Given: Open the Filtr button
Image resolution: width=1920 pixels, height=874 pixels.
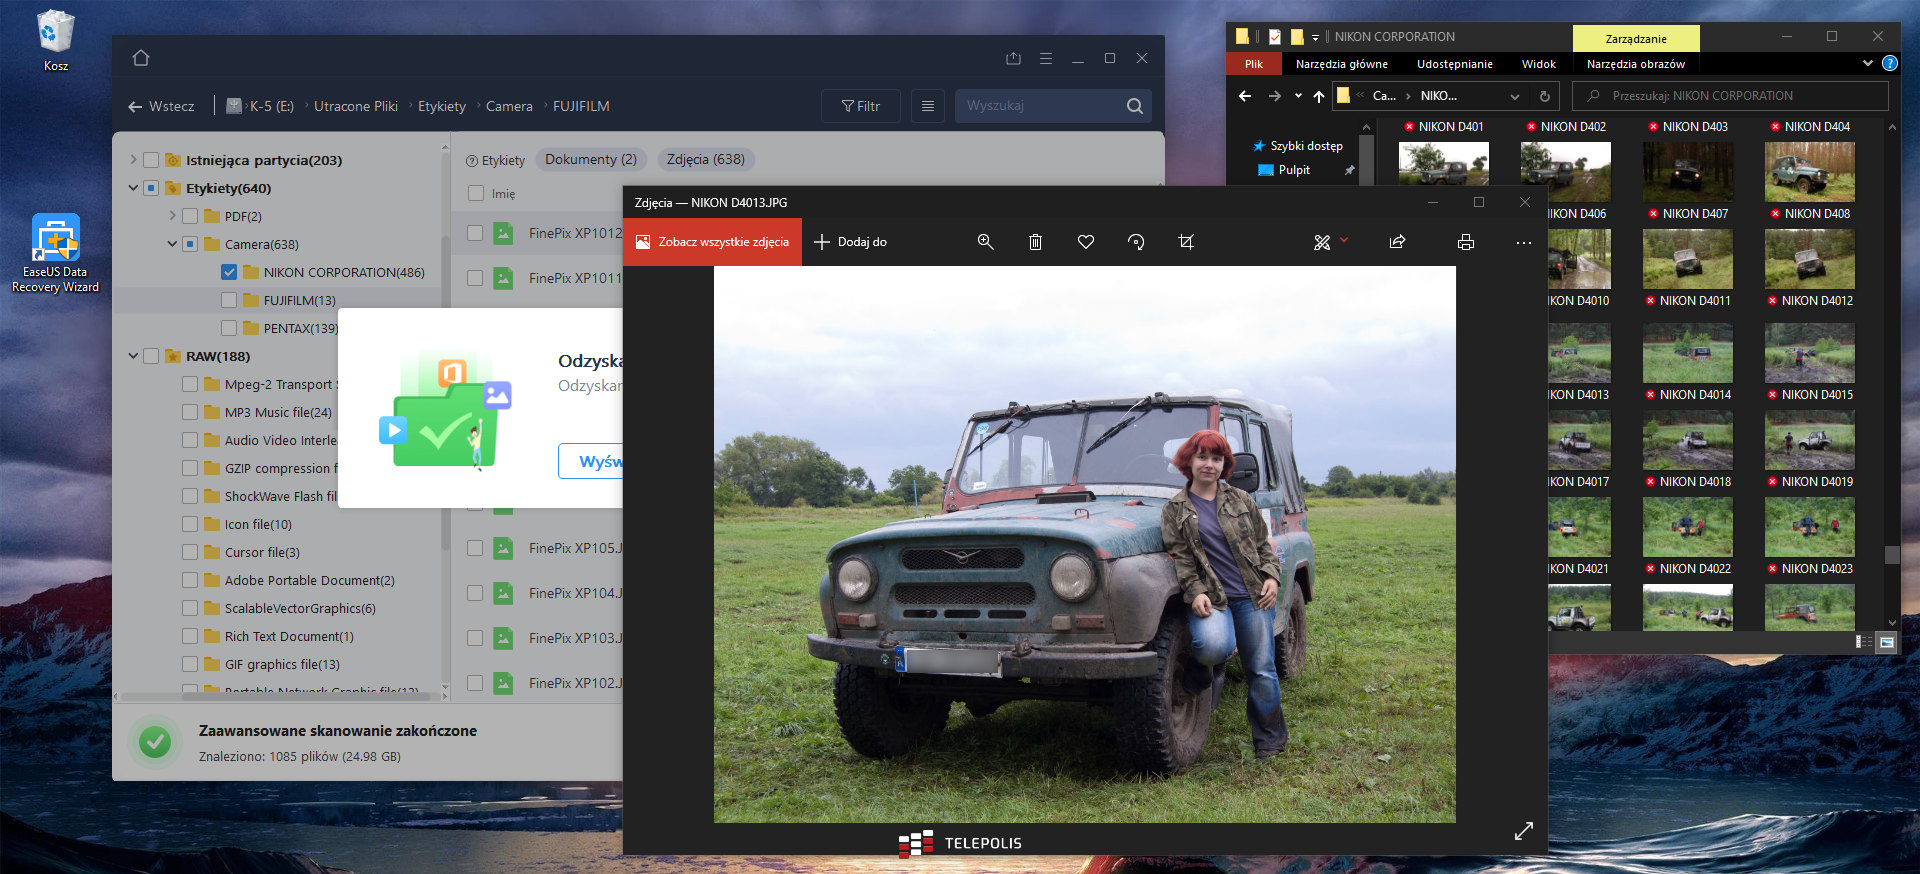Looking at the screenshot, I should 860,106.
